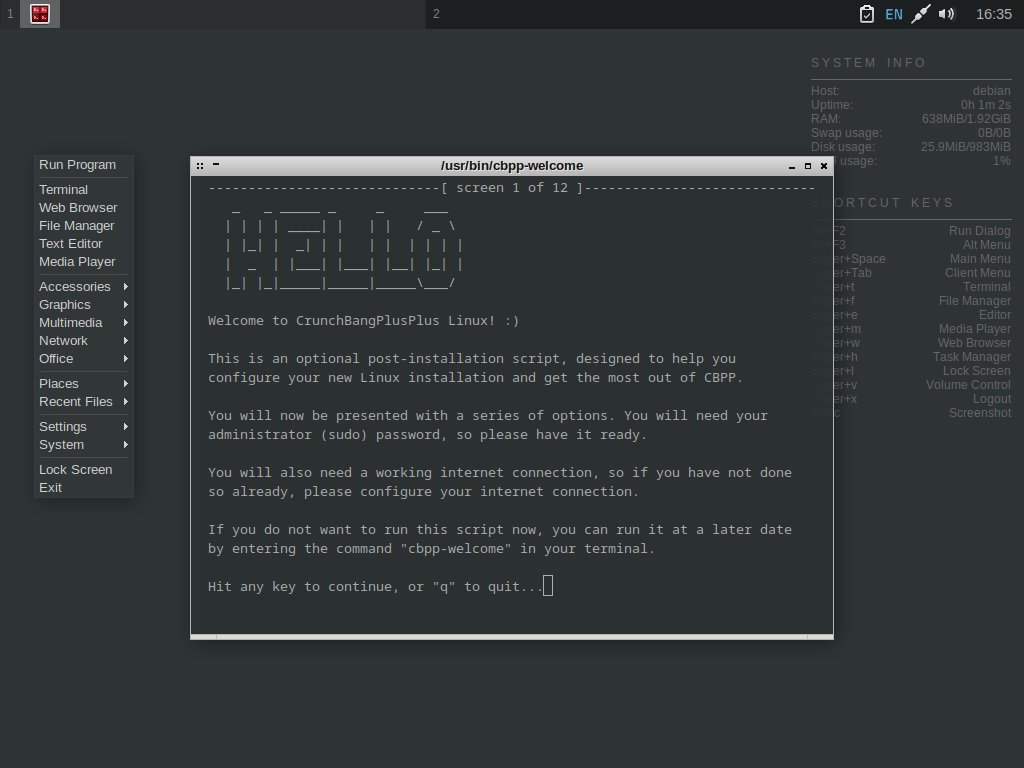Screen dimensions: 1024x768
Task: Expand the Graphics submenu
Action: click(x=67, y=304)
